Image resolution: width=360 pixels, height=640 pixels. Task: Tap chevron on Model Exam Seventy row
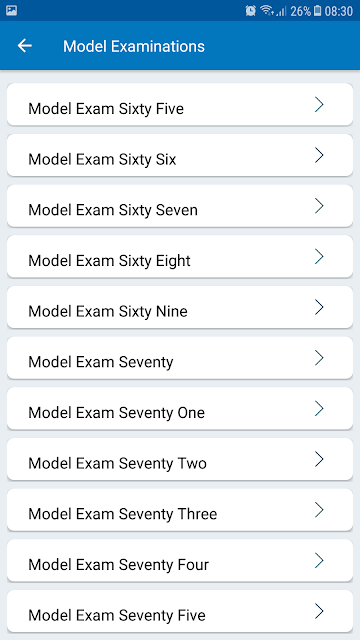tap(319, 358)
